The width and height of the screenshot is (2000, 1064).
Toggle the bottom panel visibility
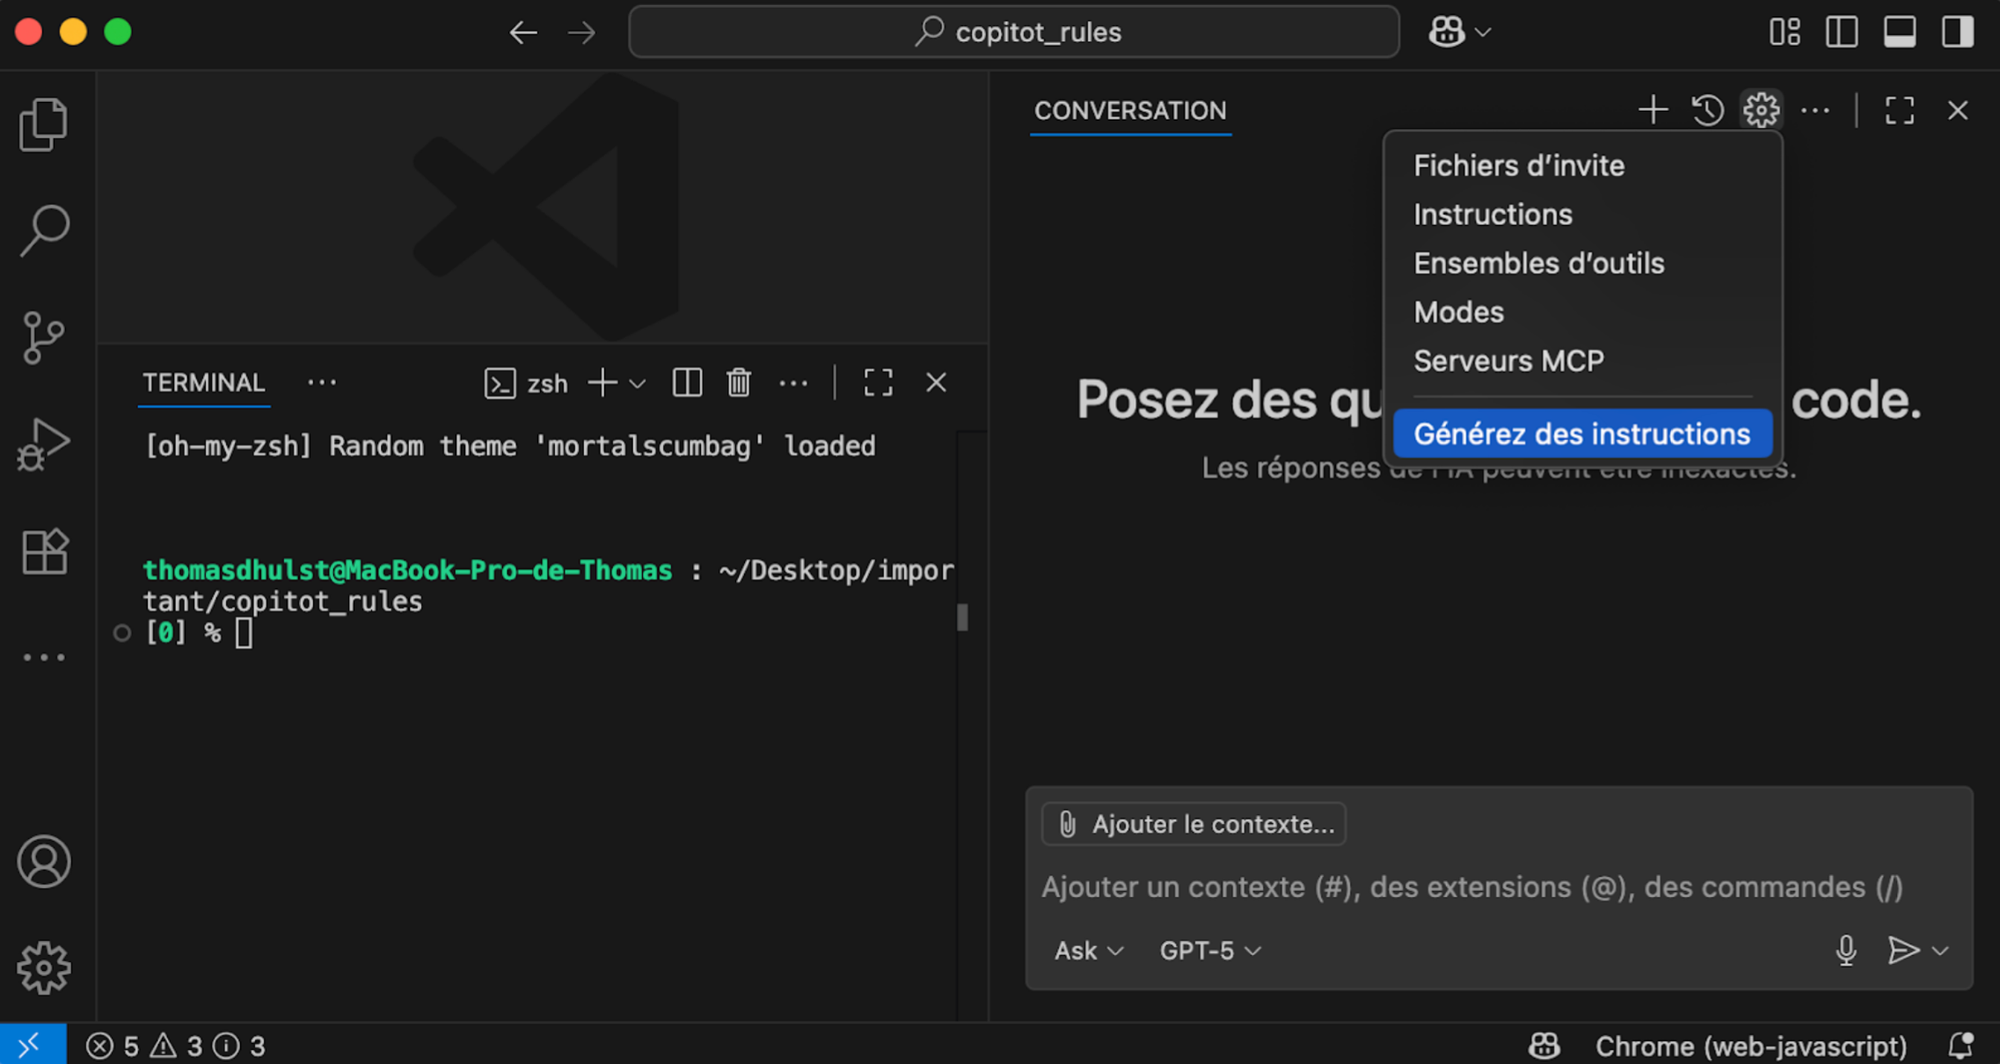click(1898, 31)
